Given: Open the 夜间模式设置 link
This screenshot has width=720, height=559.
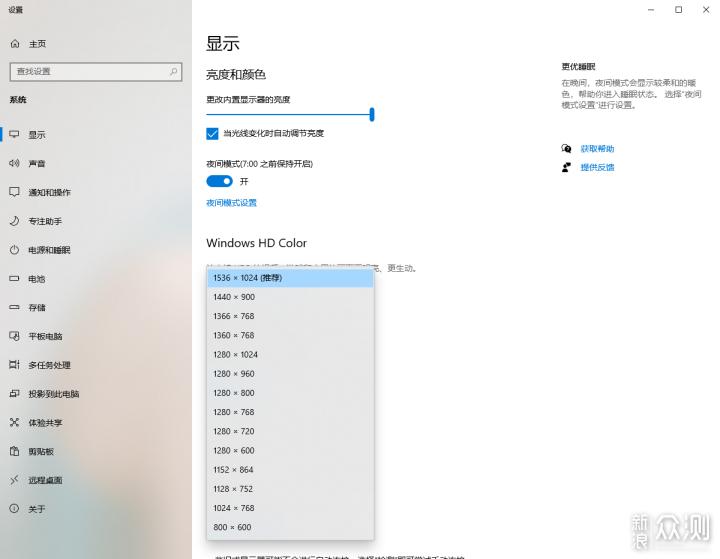Looking at the screenshot, I should click(231, 203).
